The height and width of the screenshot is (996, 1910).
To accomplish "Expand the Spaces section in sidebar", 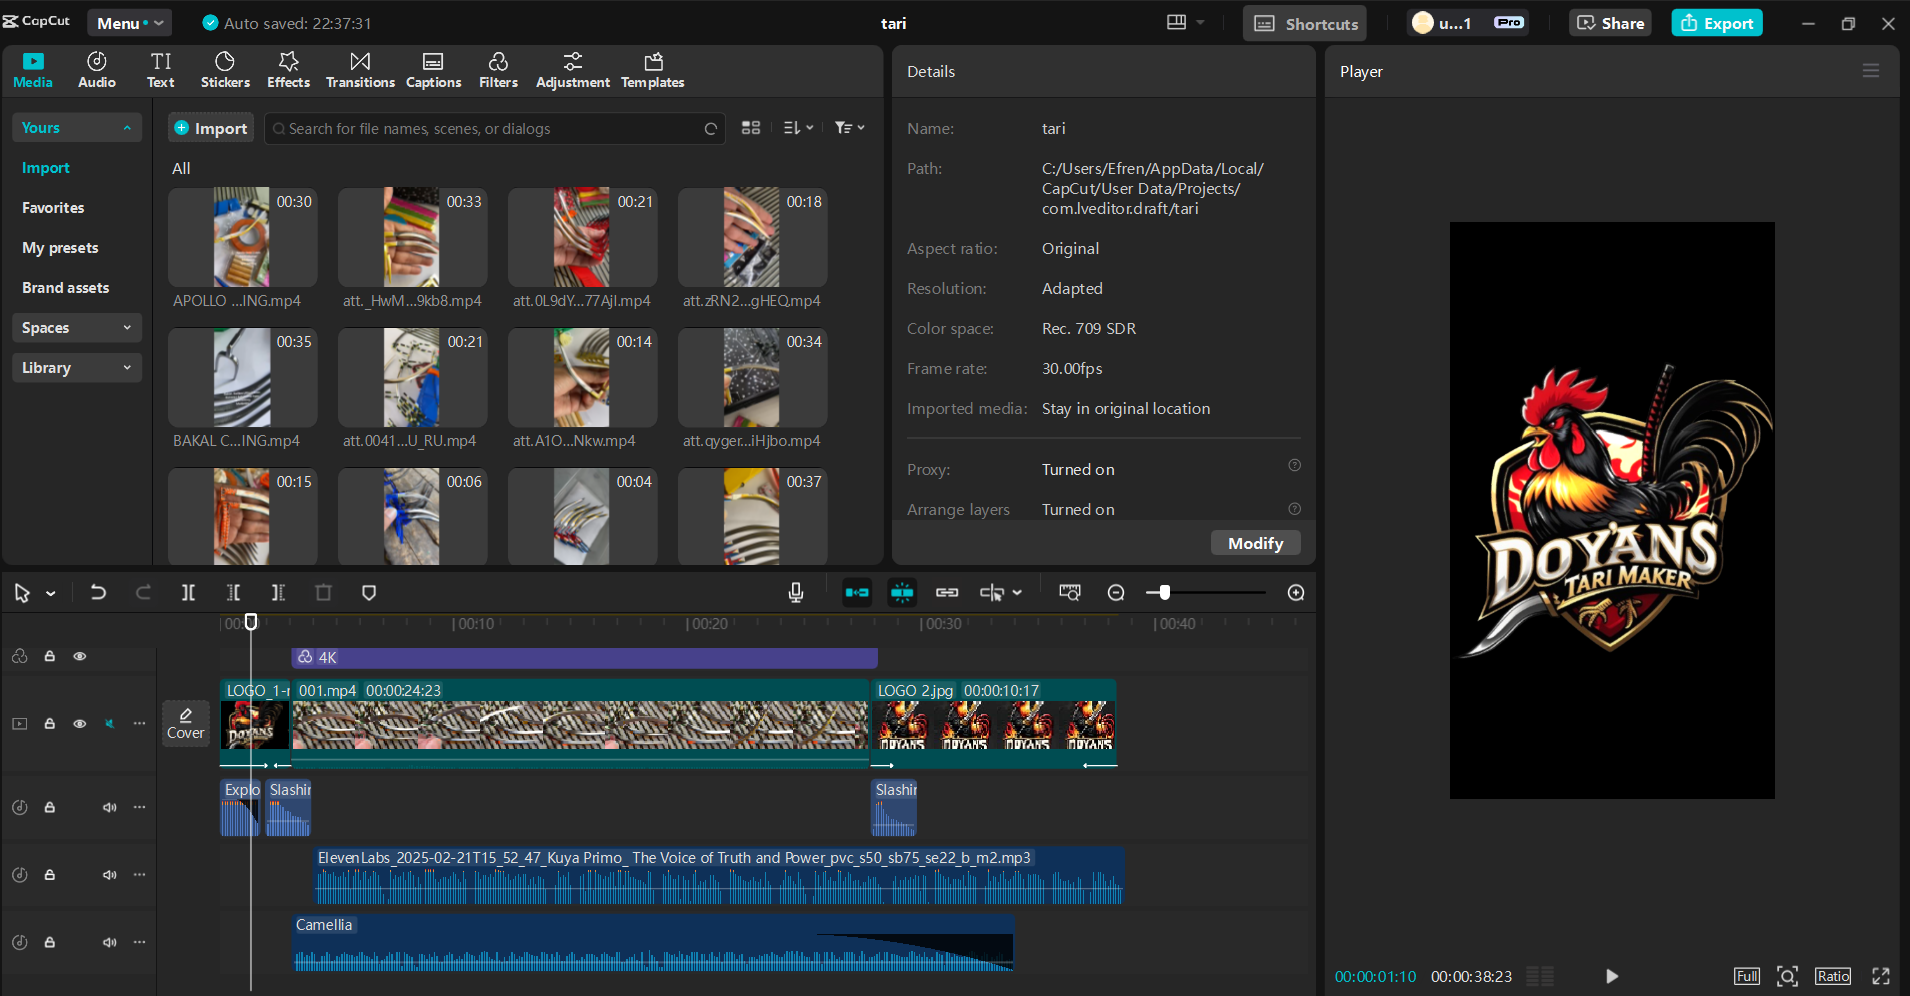I will [77, 328].
